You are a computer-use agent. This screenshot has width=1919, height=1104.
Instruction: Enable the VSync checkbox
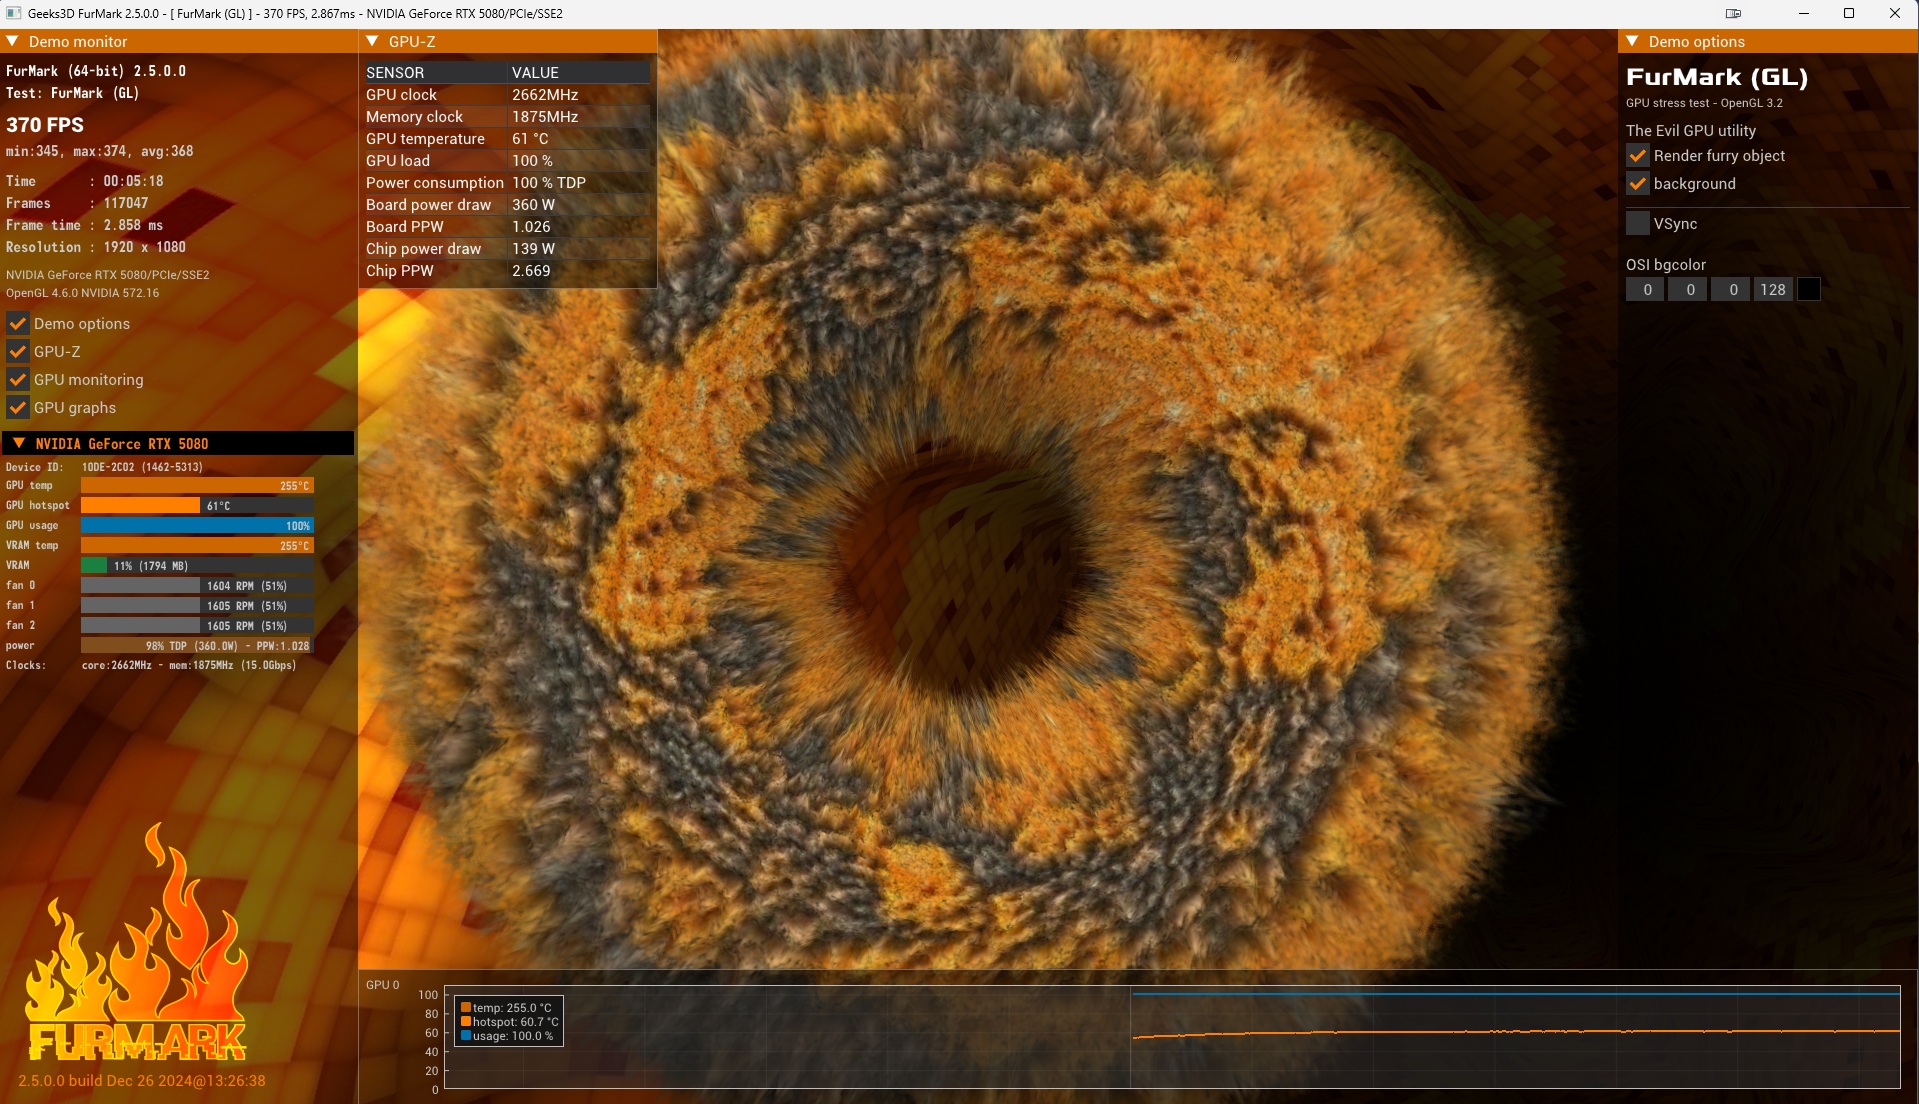point(1637,223)
